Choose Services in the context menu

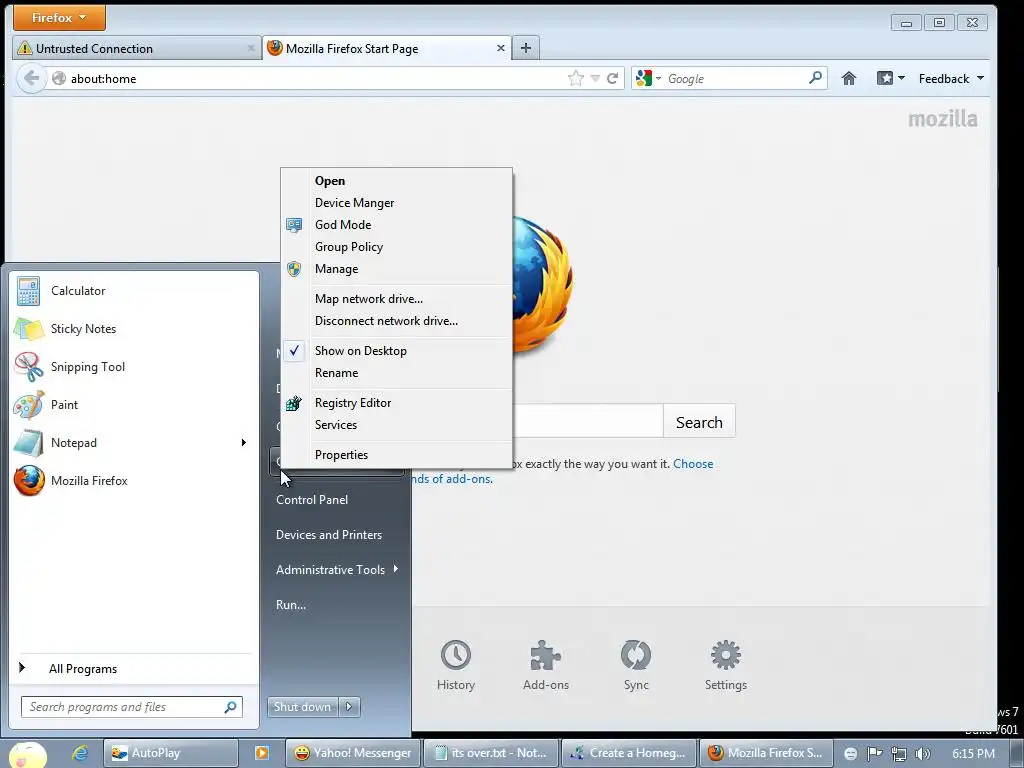396,425
